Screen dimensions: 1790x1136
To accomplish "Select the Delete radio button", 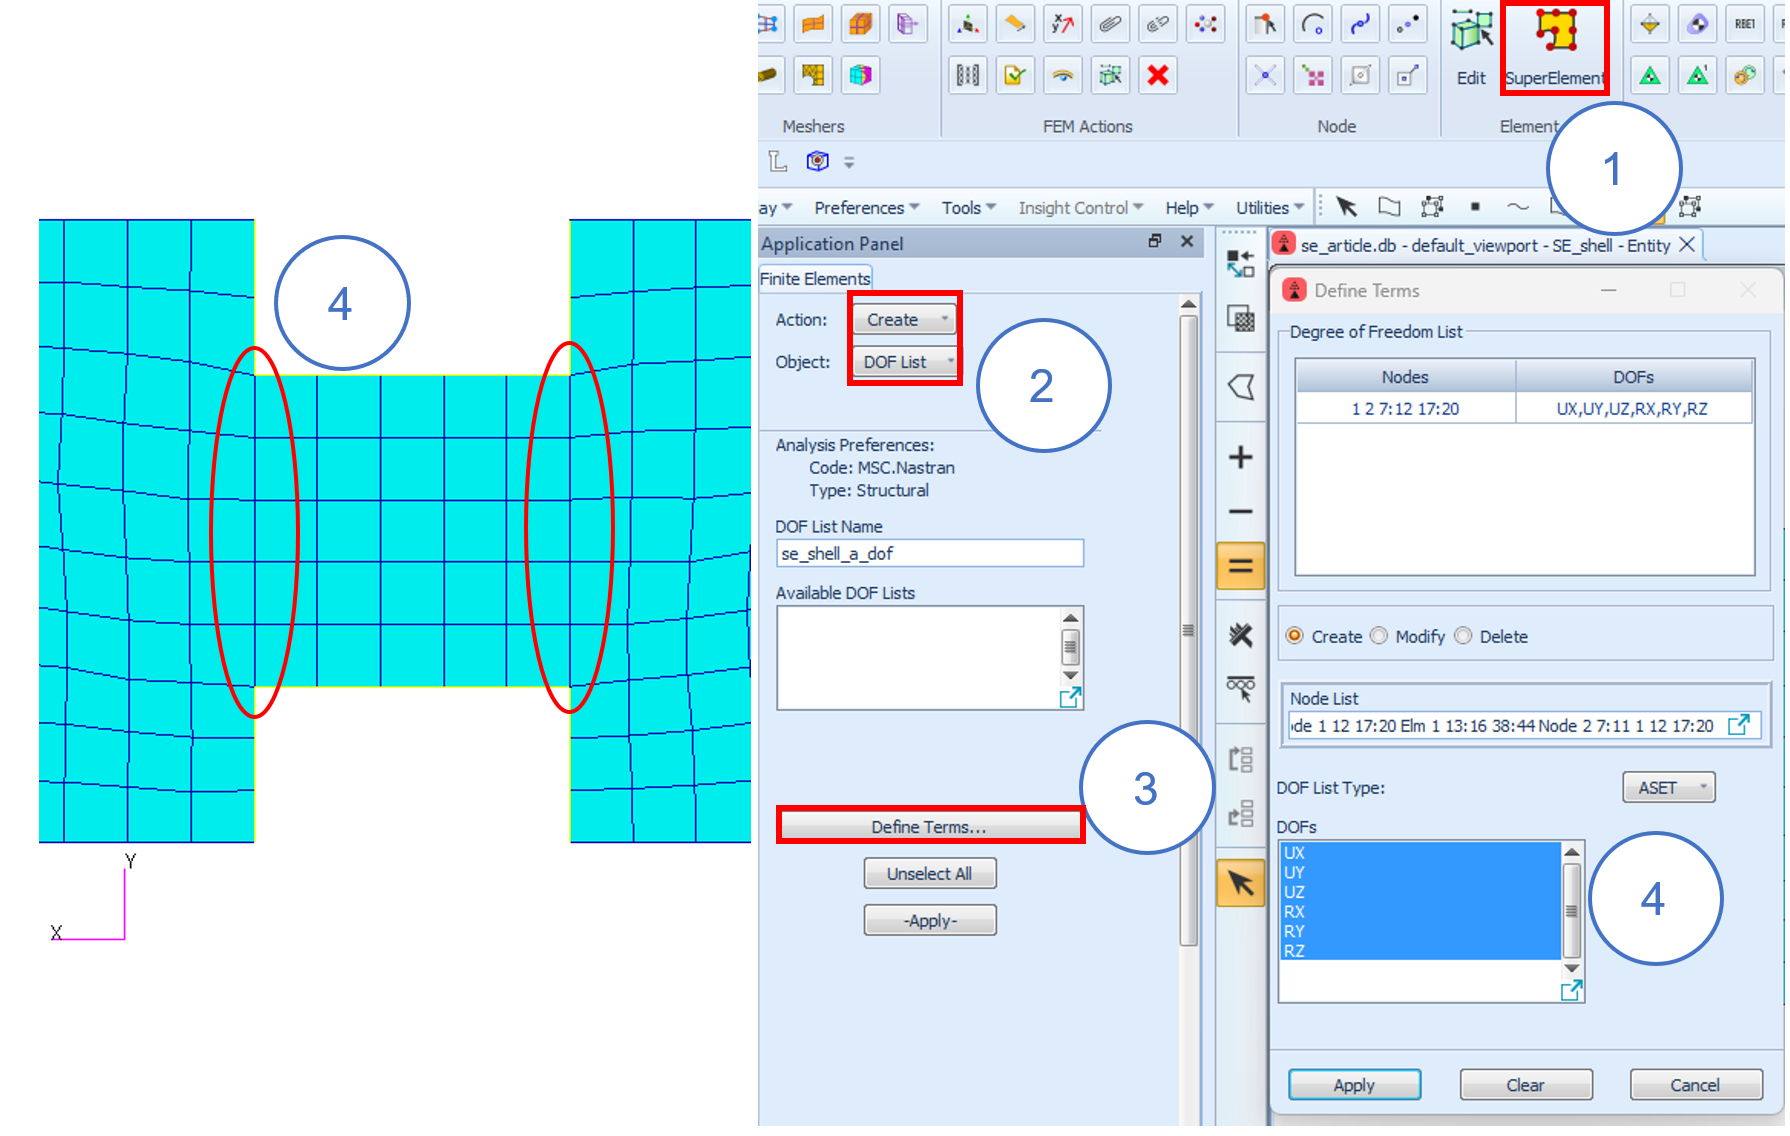I will pos(1463,636).
